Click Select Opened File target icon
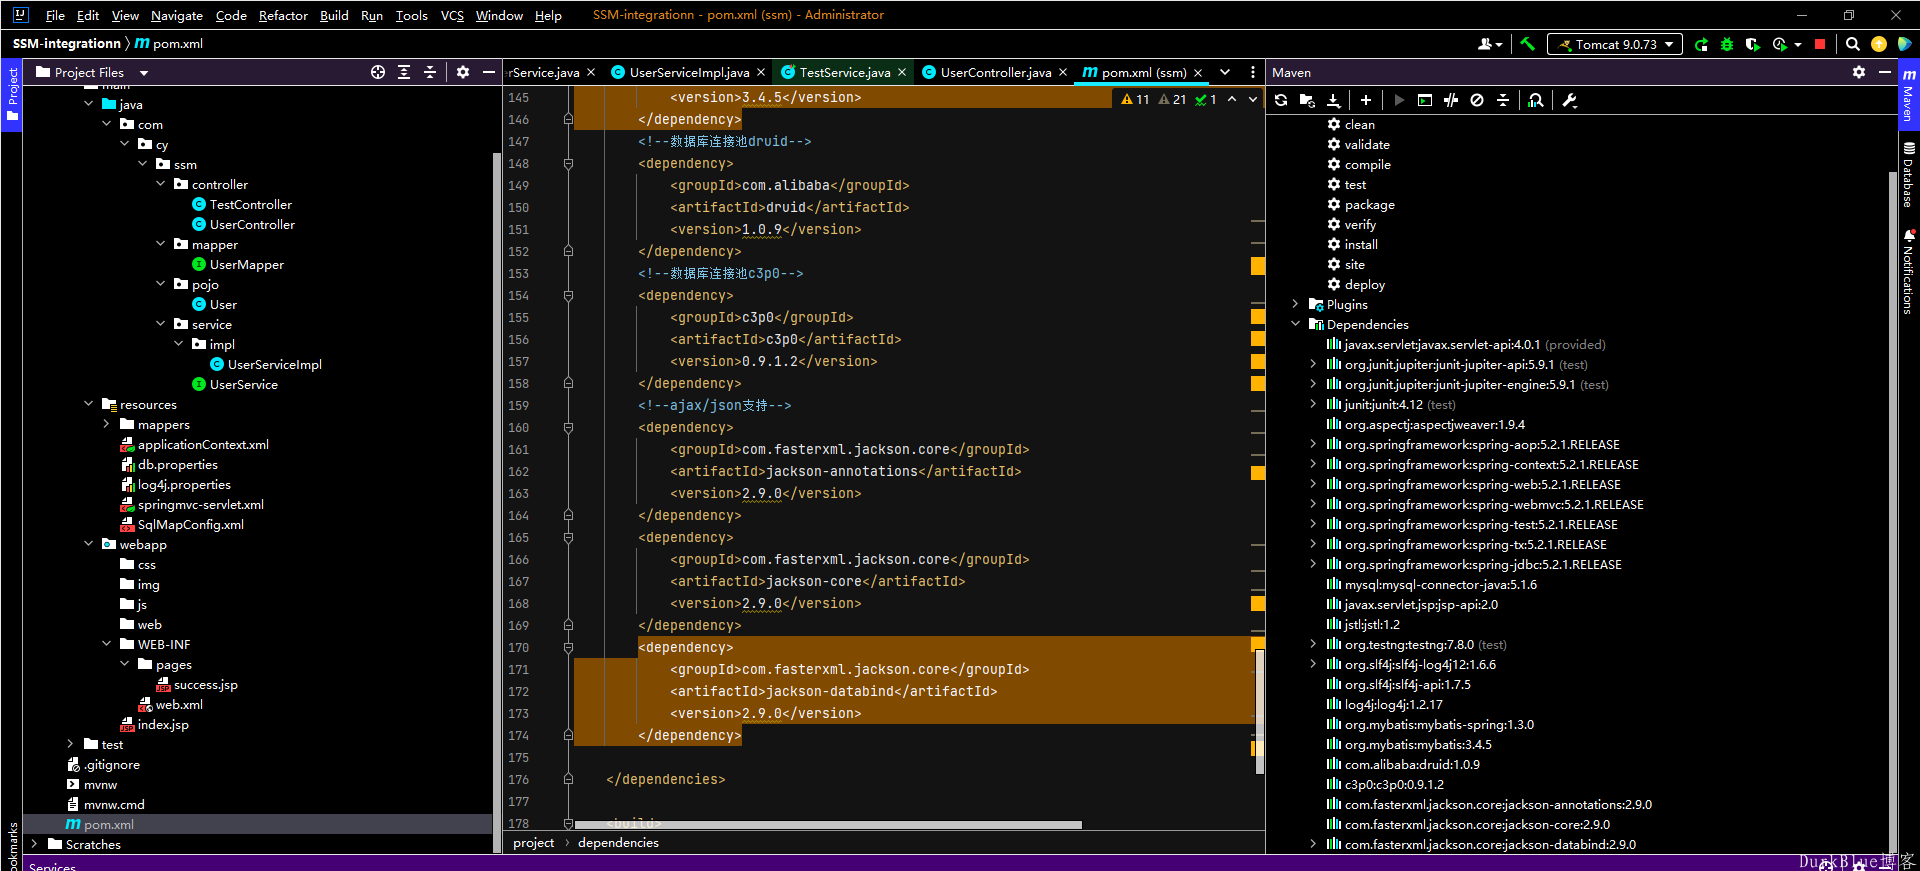Image resolution: width=1920 pixels, height=871 pixels. click(x=378, y=72)
